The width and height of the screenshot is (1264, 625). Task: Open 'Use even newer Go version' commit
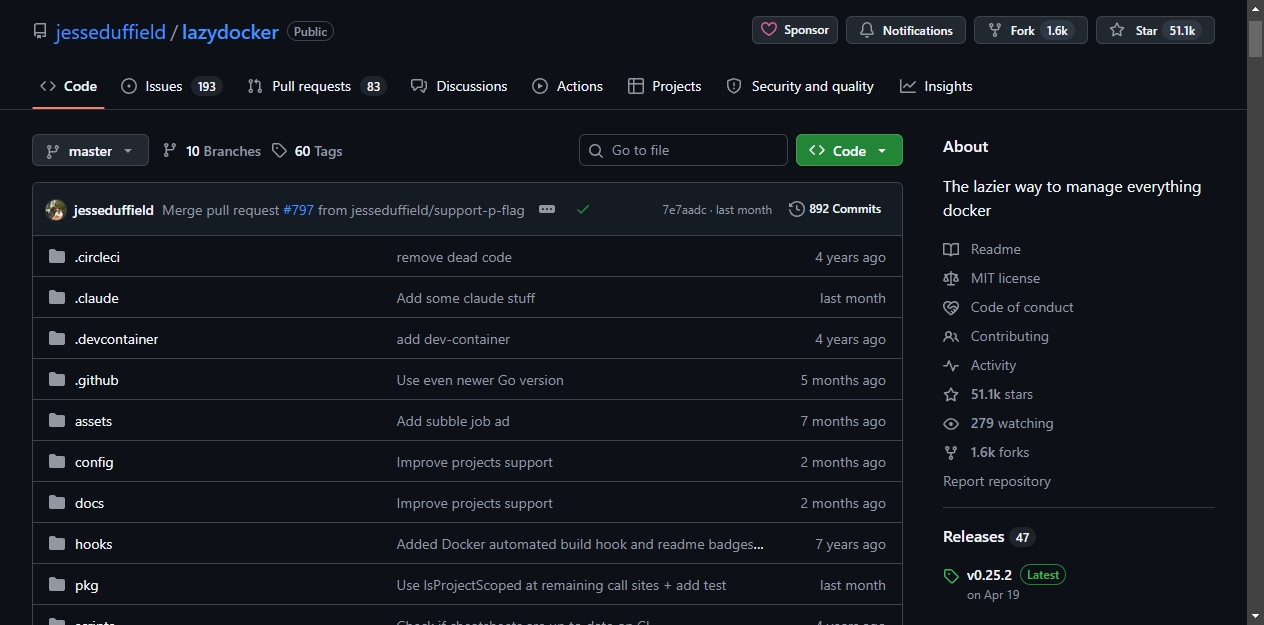pos(480,380)
